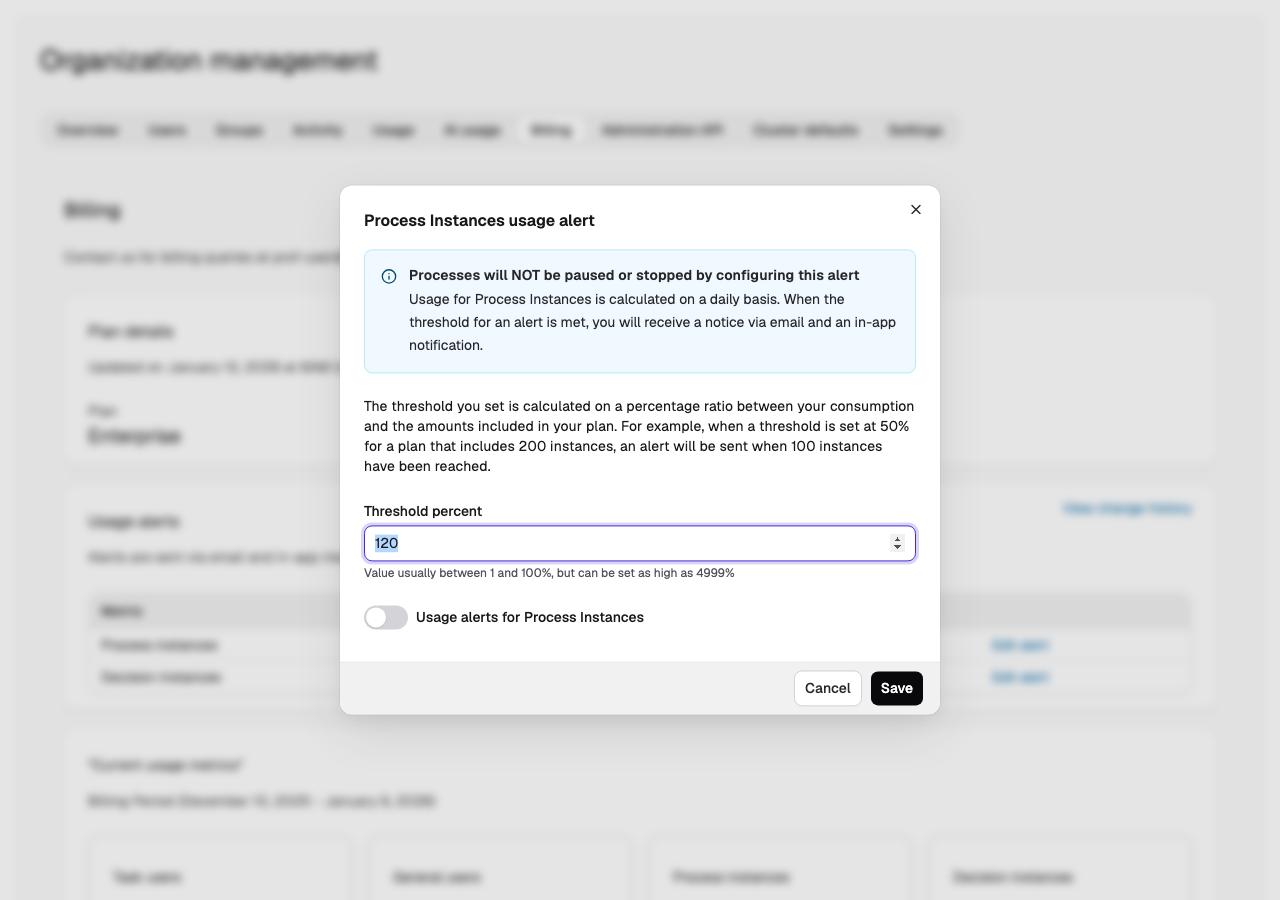Open the Billing tab in the background page
The width and height of the screenshot is (1280, 900).
coord(551,130)
